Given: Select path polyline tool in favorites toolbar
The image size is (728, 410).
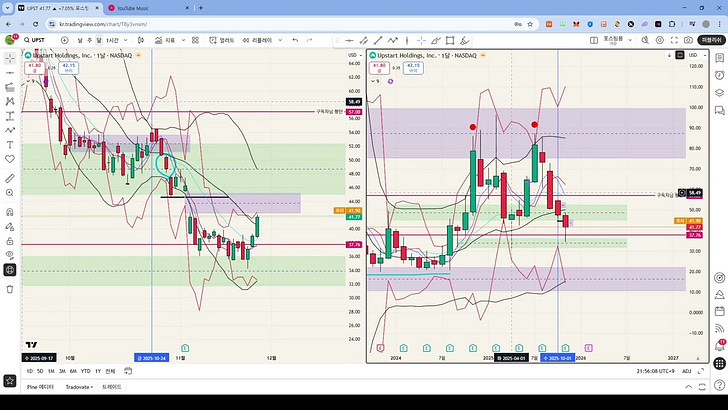Looking at the screenshot, I should click(x=393, y=41).
